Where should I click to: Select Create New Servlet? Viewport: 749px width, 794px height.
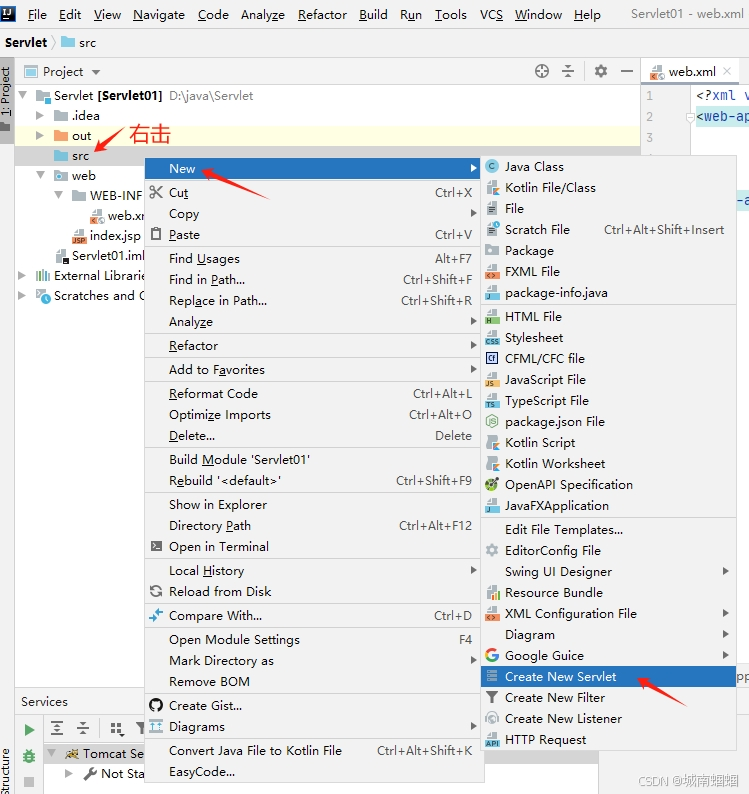click(x=608, y=677)
